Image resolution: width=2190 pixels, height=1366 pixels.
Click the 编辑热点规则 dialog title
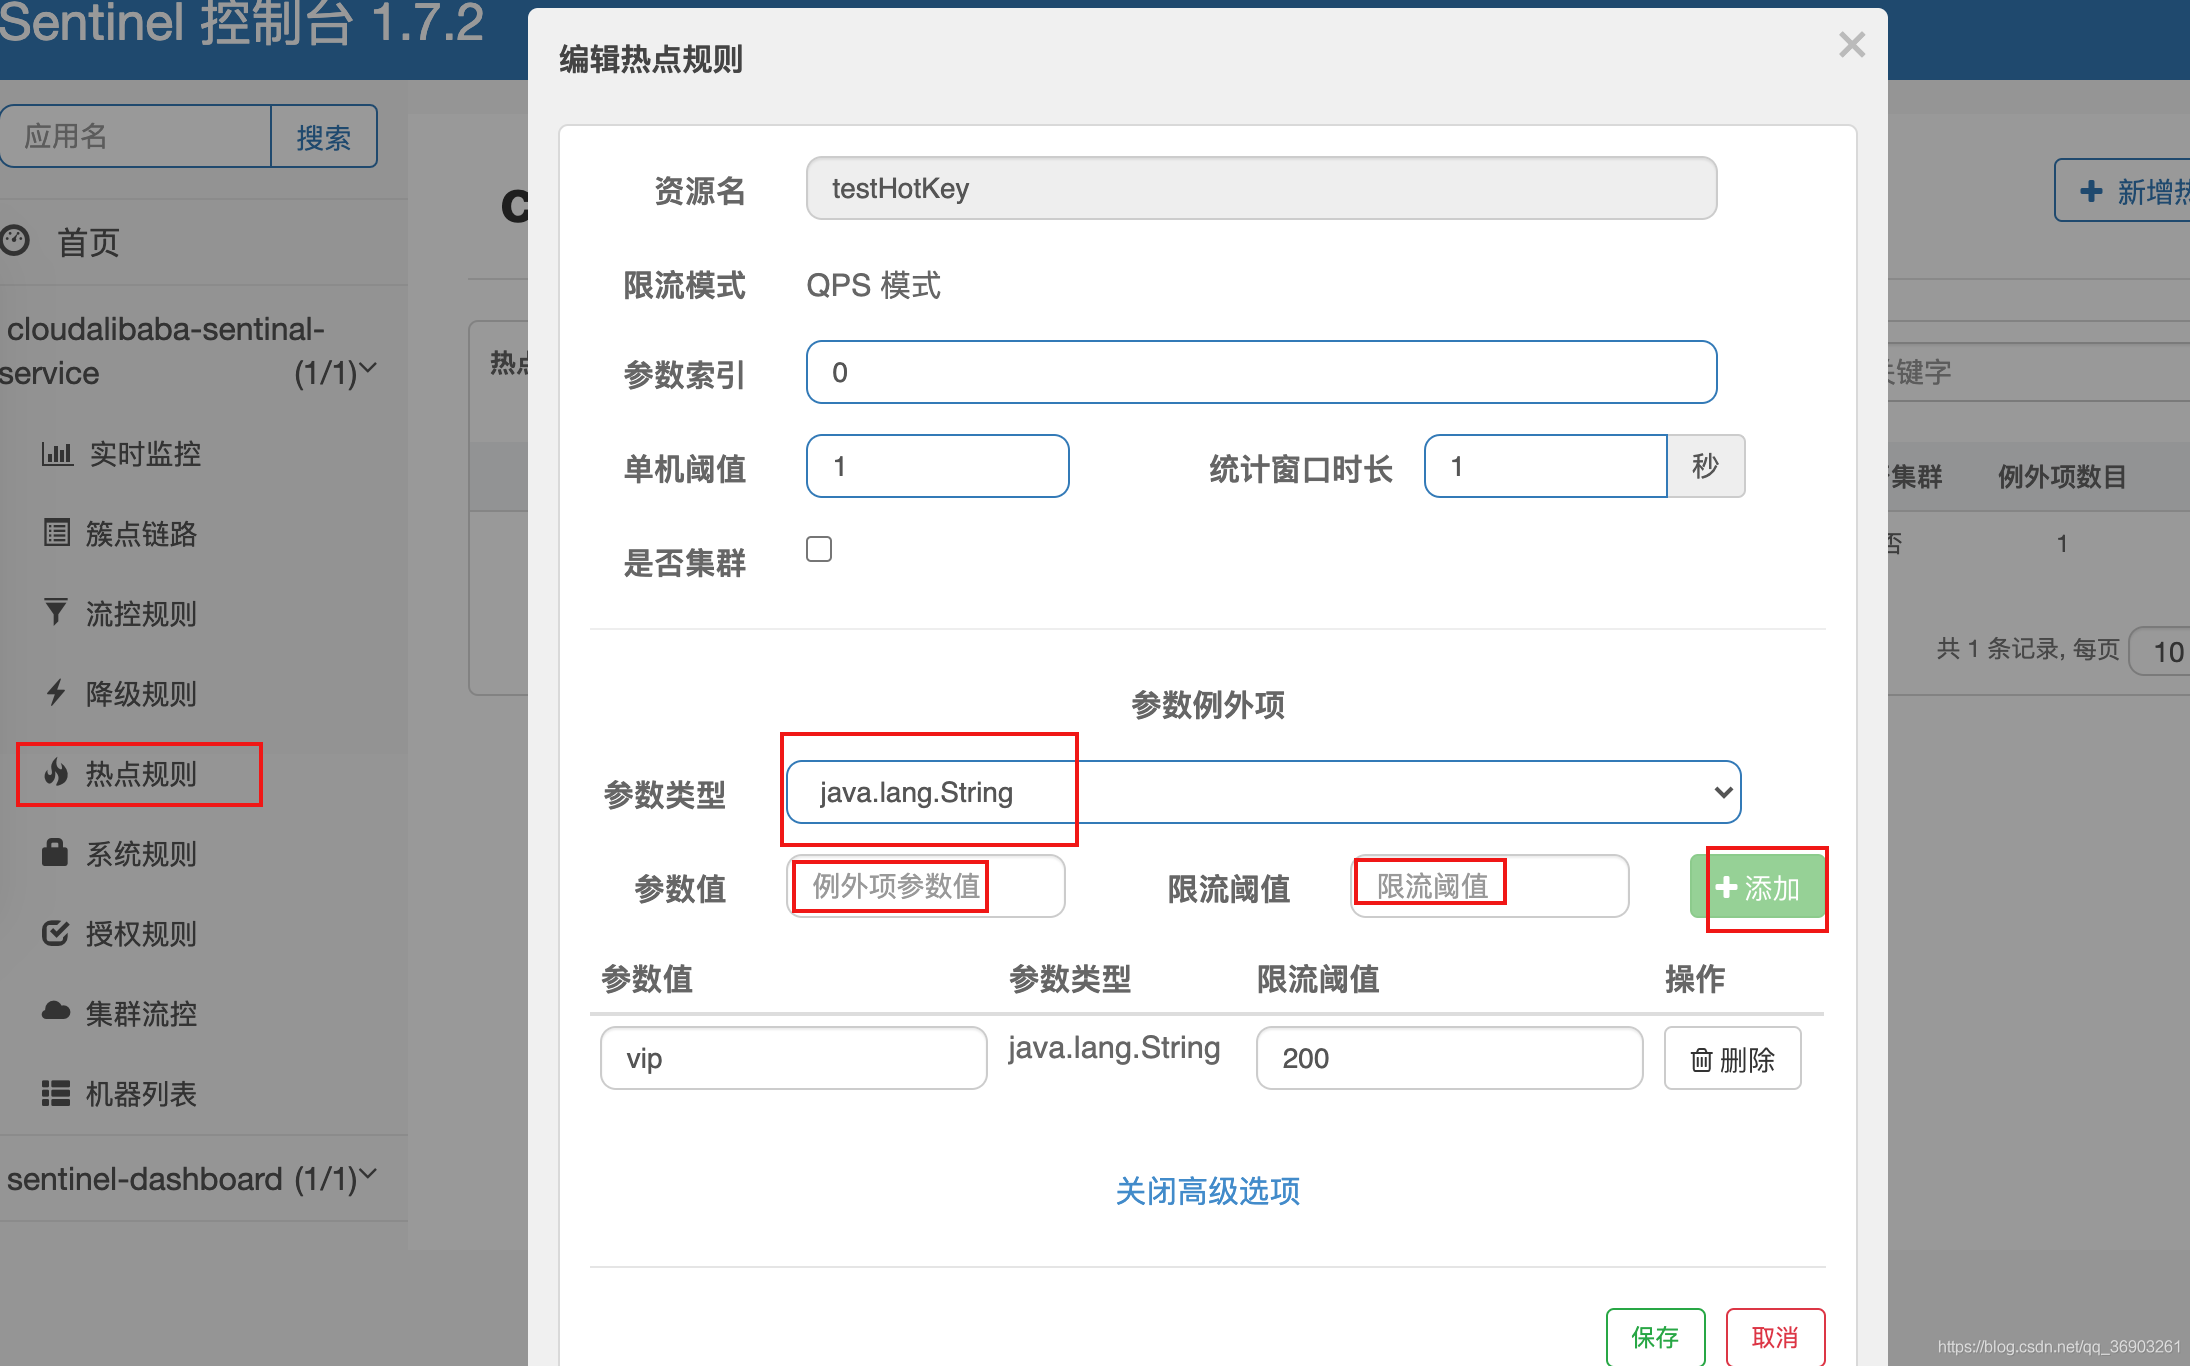click(651, 60)
